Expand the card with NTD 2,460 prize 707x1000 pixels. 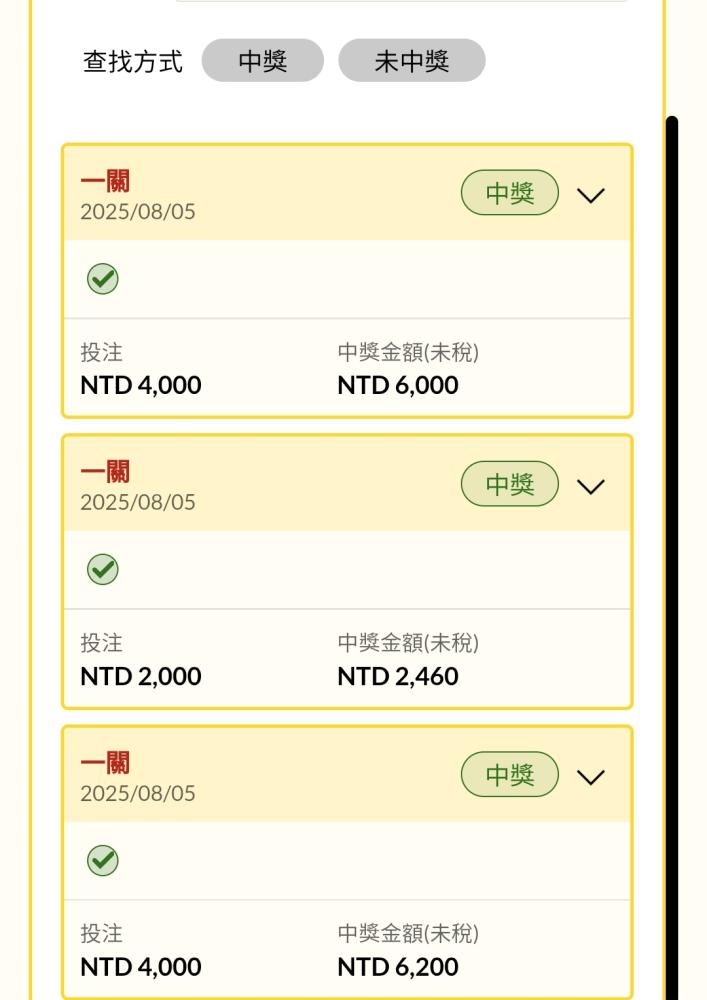pos(591,486)
